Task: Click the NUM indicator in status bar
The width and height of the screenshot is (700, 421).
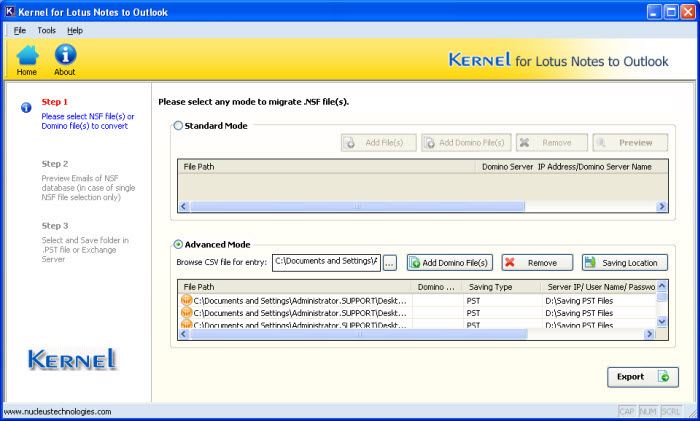Action: point(648,411)
